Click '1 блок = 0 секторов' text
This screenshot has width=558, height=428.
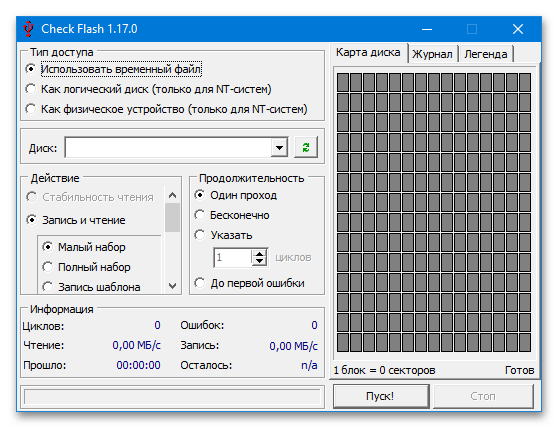(384, 370)
